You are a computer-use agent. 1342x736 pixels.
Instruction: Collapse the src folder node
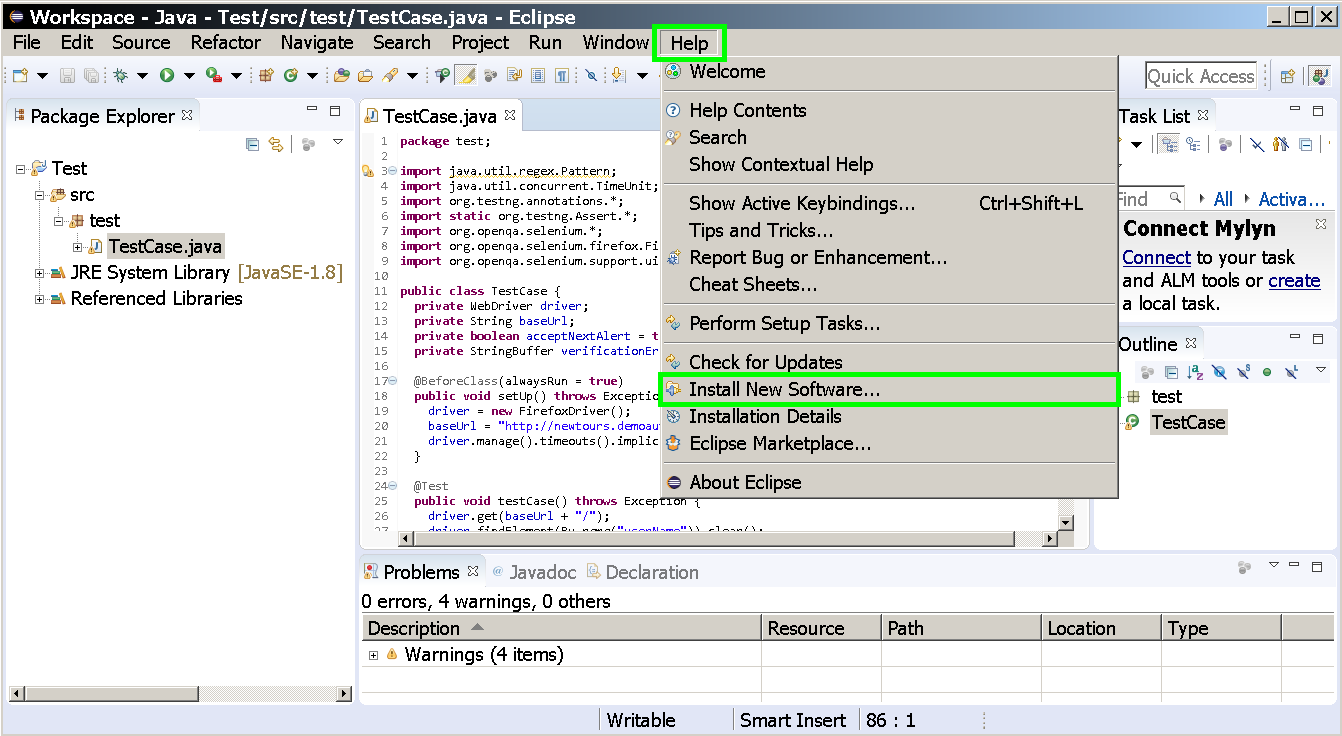pyautogui.click(x=40, y=194)
